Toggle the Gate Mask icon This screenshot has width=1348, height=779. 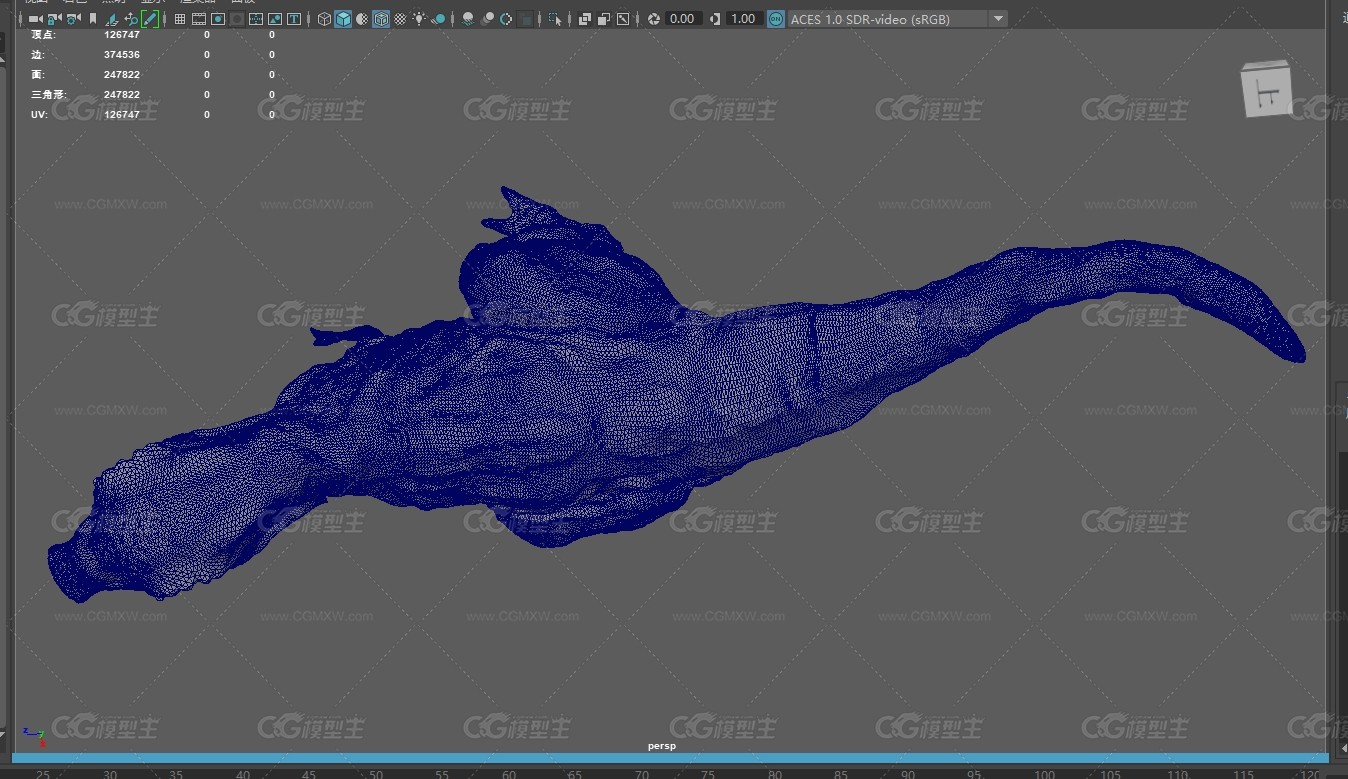point(237,19)
